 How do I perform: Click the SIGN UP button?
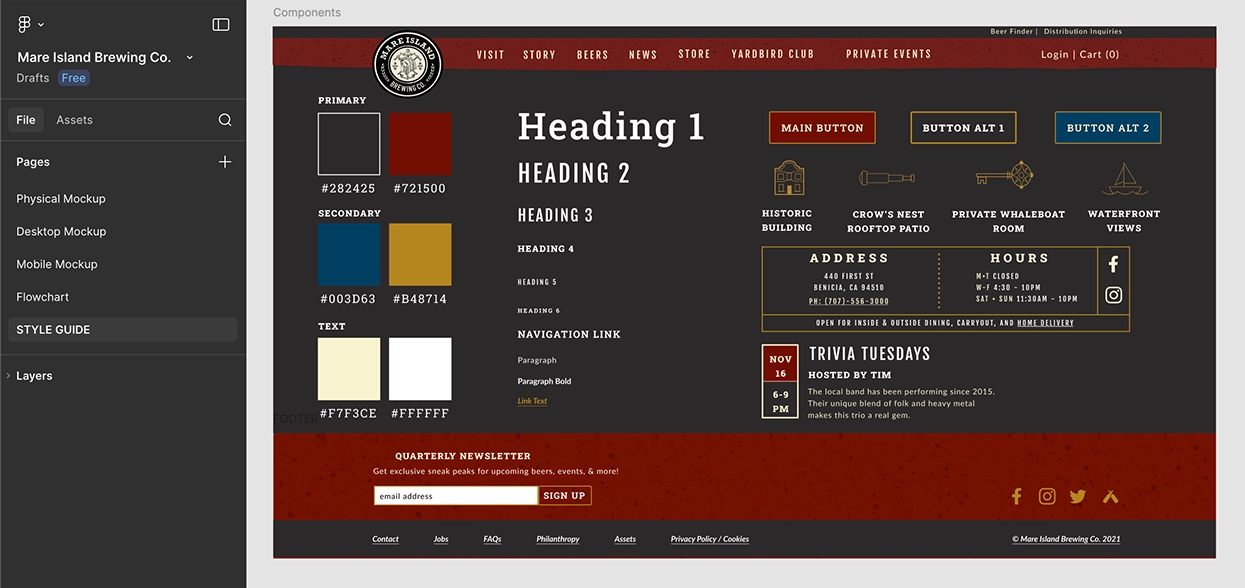pos(565,496)
